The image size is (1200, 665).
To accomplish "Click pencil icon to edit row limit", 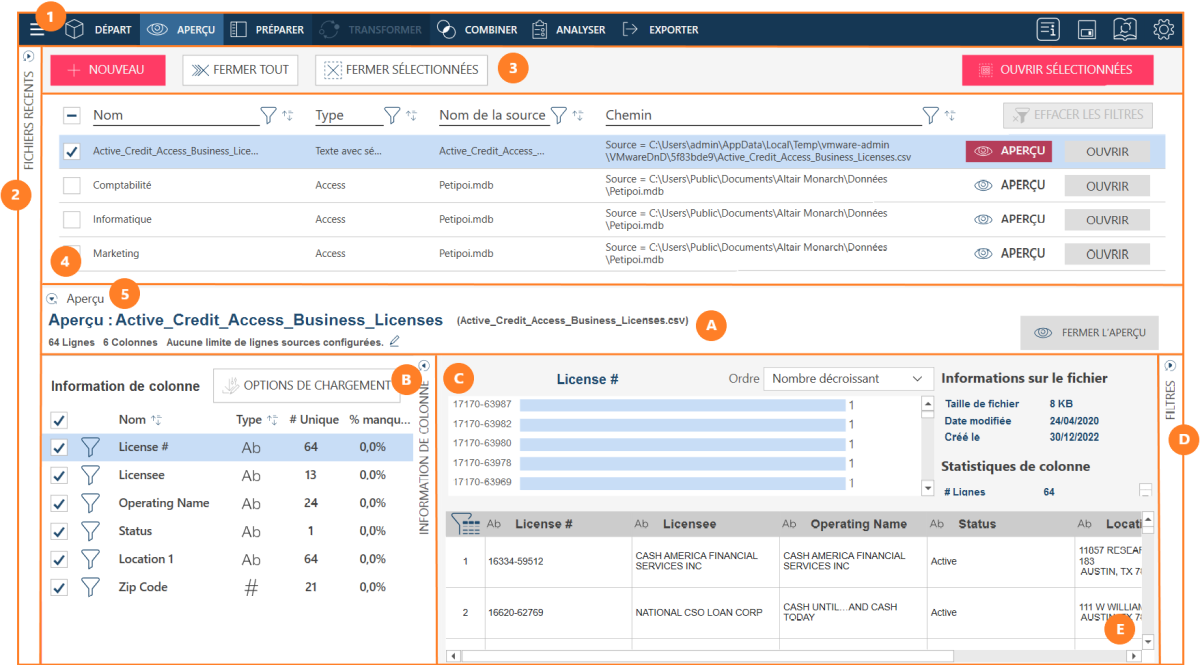I will point(395,342).
